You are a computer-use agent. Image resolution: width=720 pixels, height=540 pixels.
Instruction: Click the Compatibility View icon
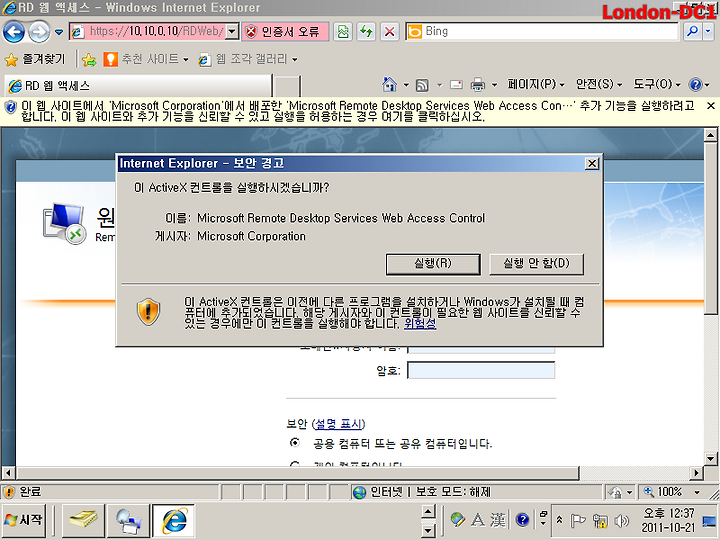pyautogui.click(x=343, y=32)
